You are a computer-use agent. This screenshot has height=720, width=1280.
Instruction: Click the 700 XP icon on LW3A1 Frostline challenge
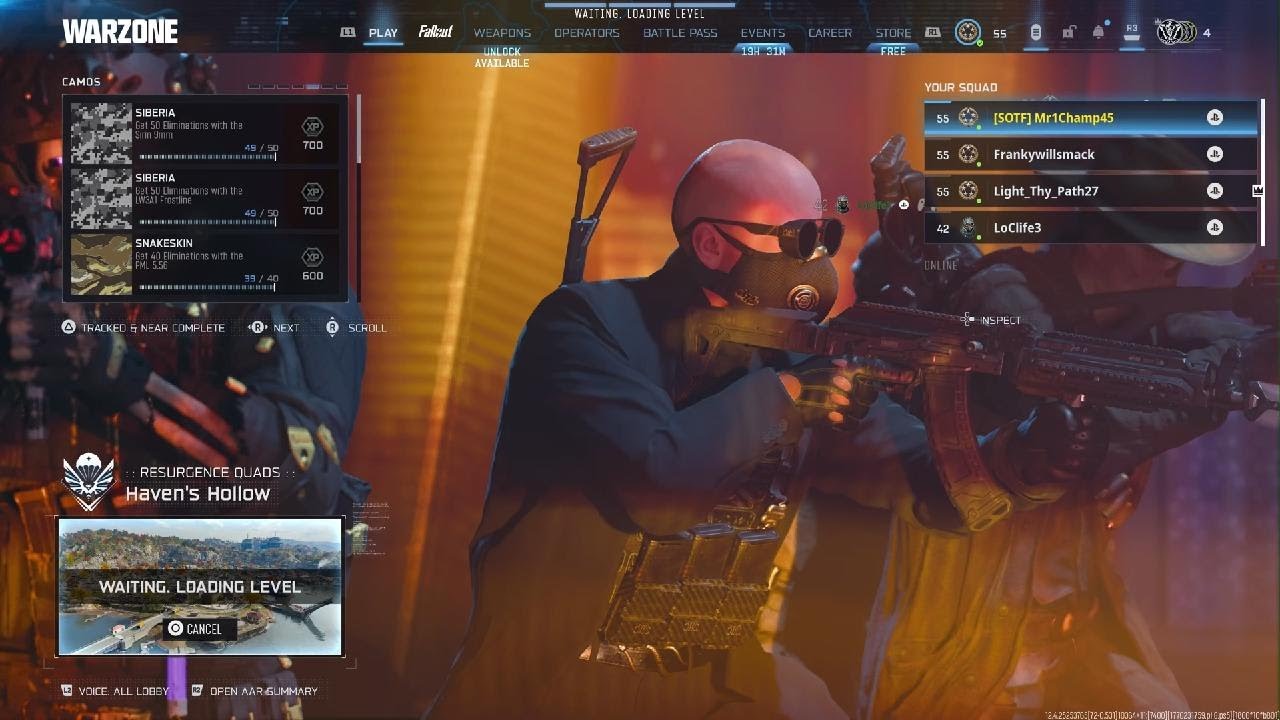click(312, 192)
